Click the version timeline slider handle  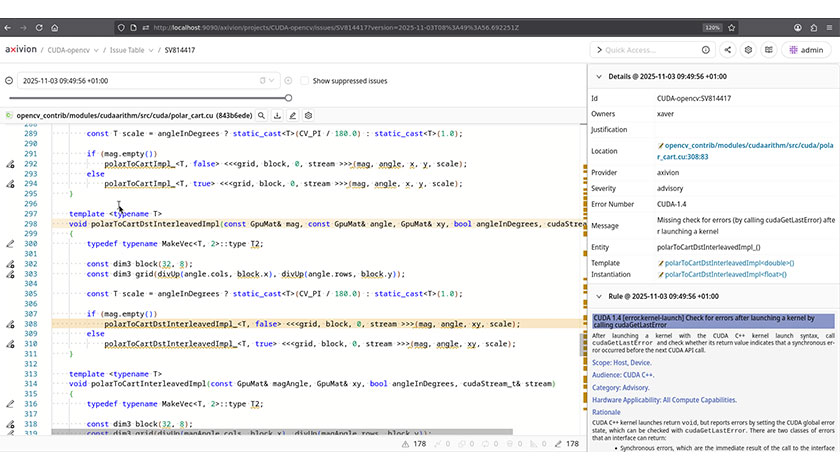[x=289, y=98]
